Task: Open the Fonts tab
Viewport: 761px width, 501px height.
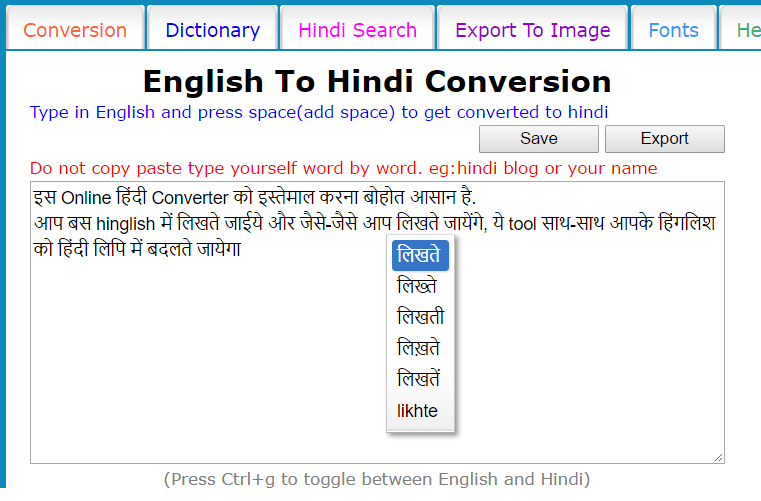Action: (674, 28)
